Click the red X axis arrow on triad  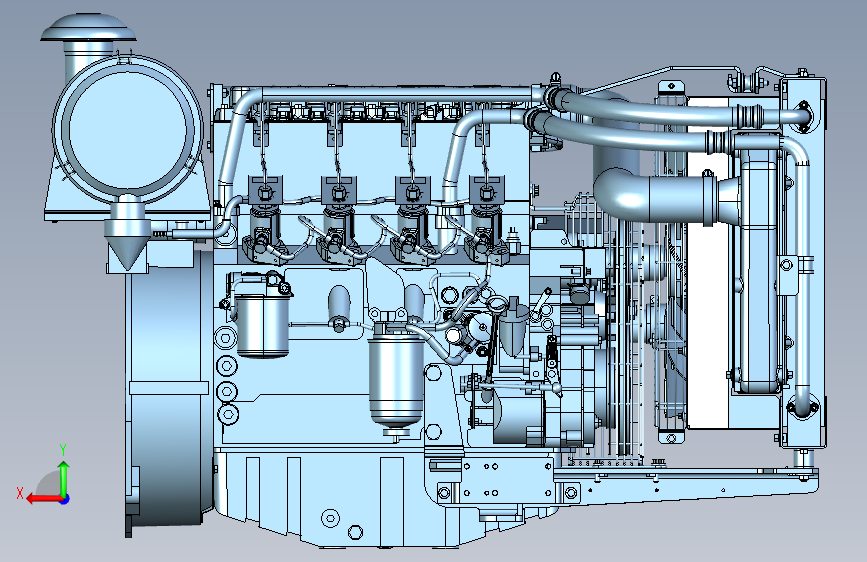coord(43,499)
